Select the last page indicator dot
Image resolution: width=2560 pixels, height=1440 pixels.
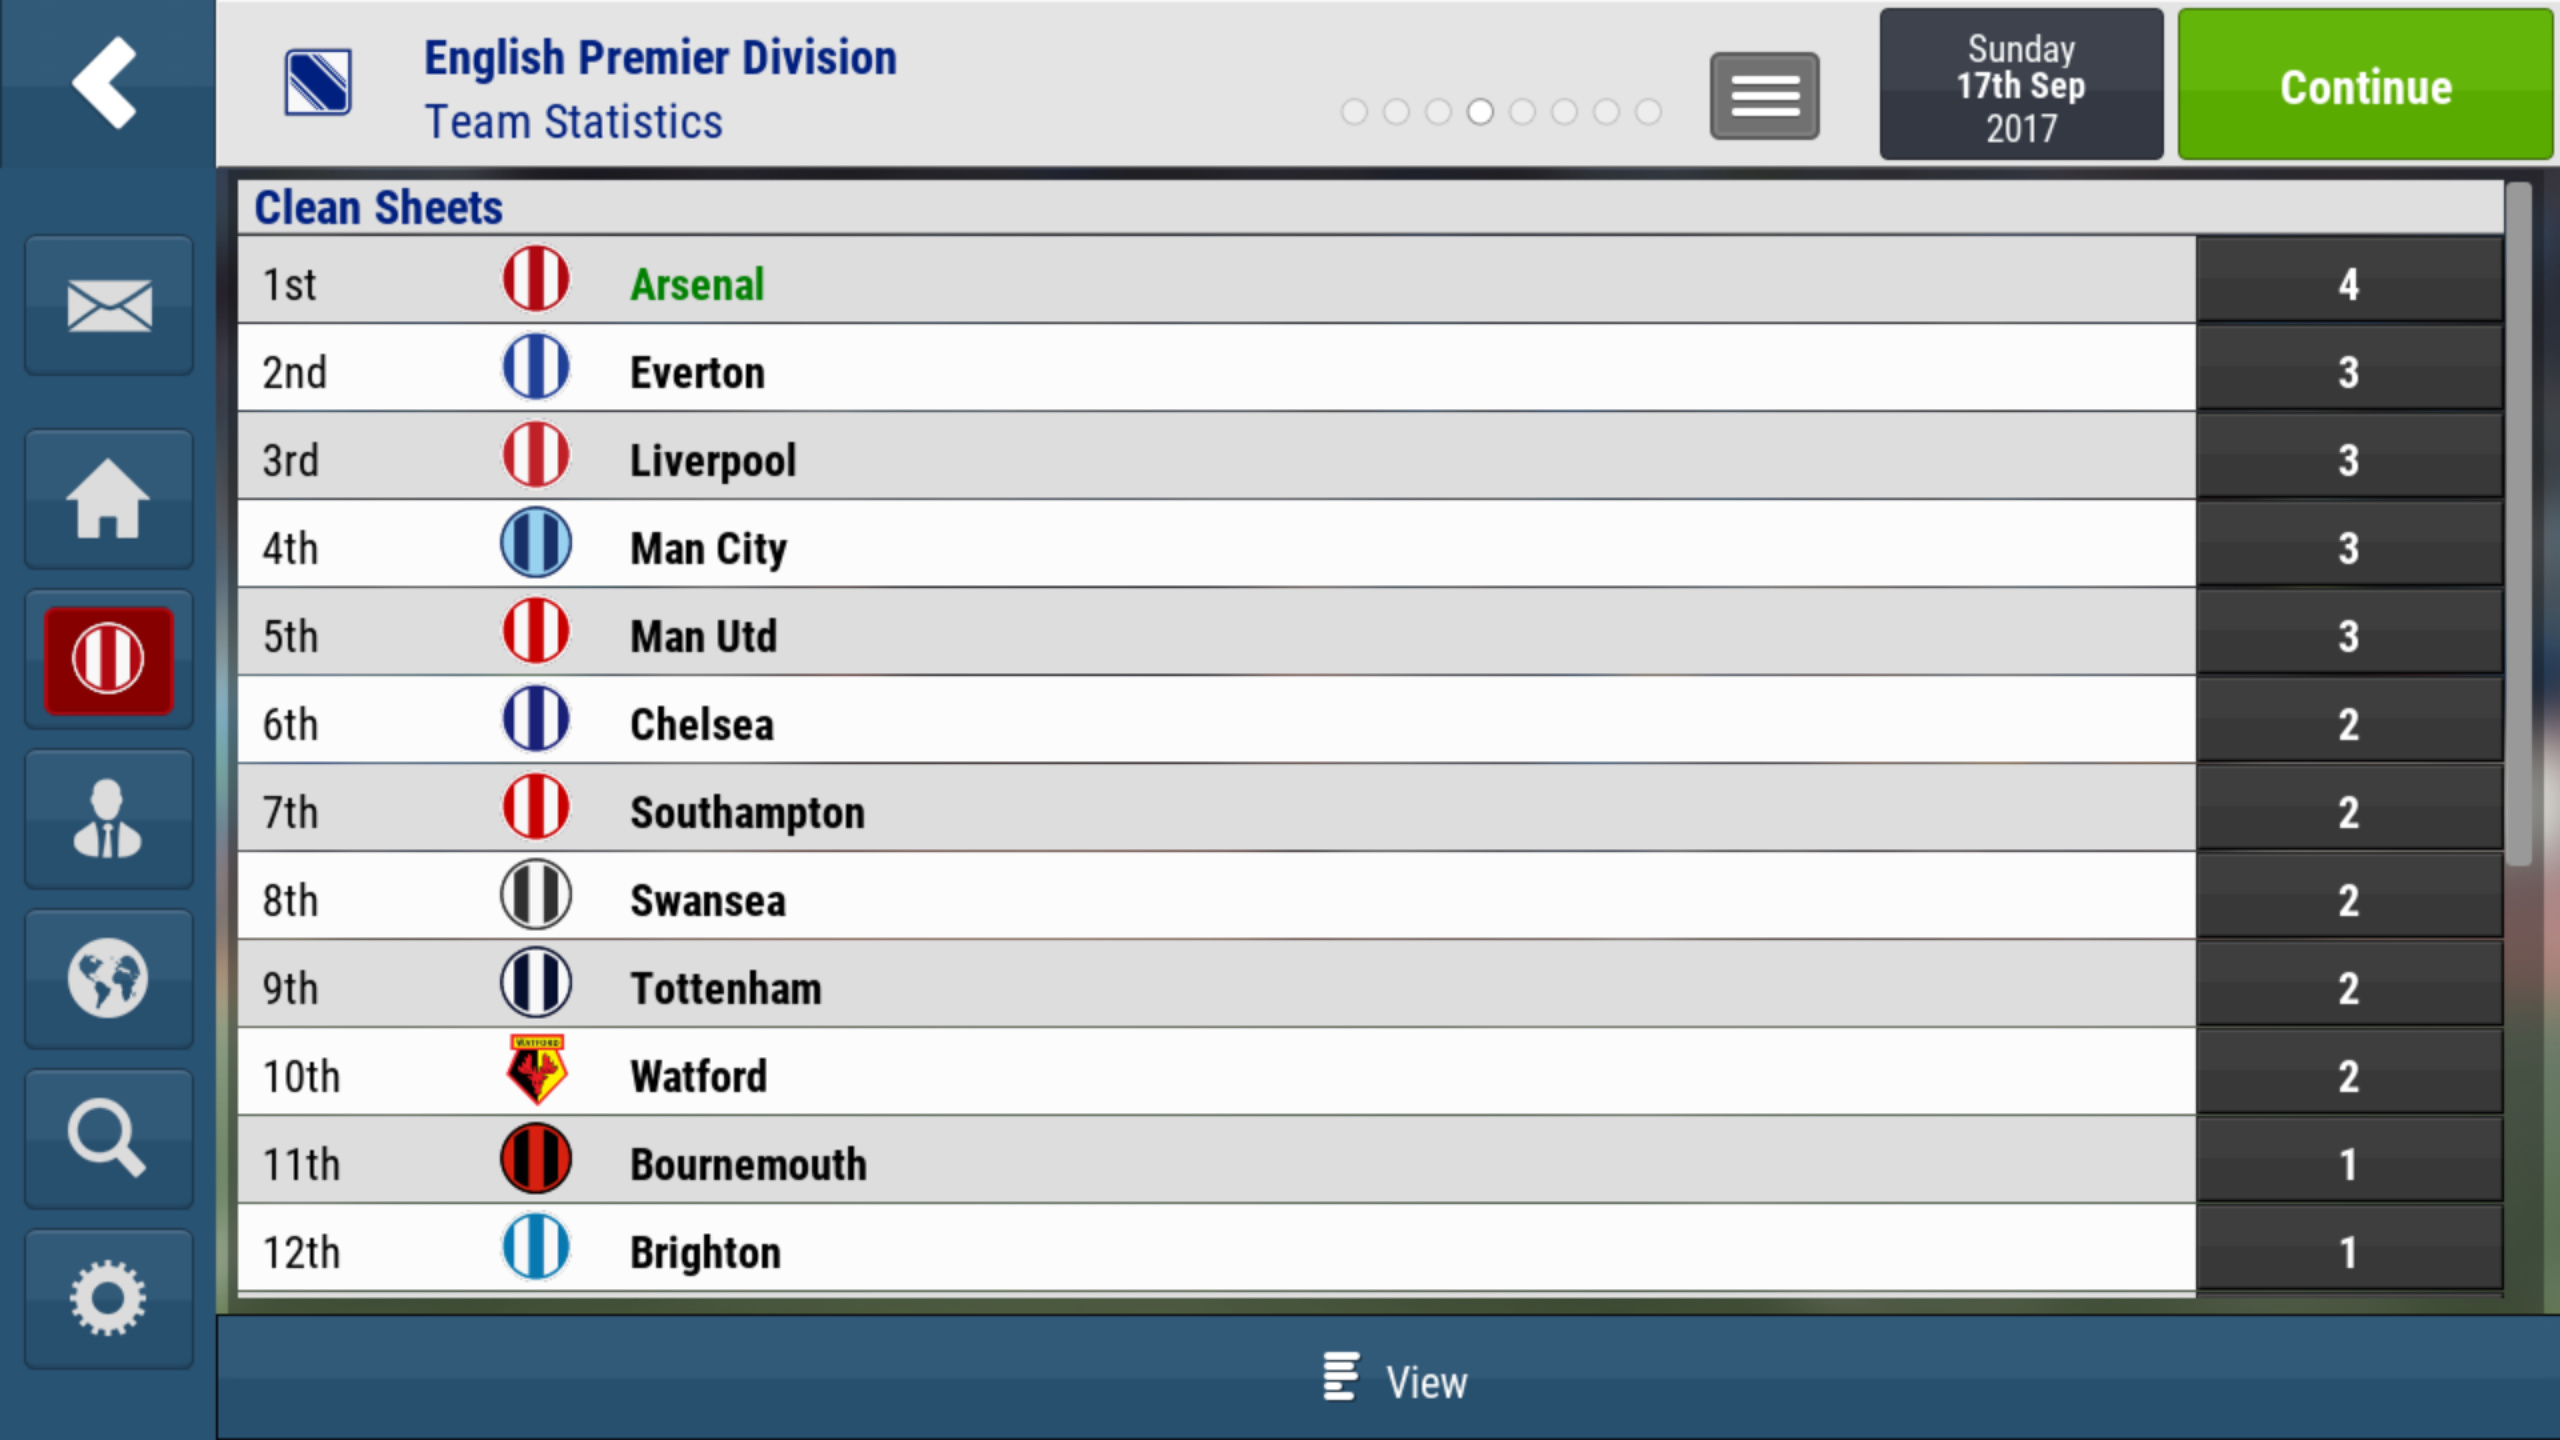pyautogui.click(x=1648, y=112)
